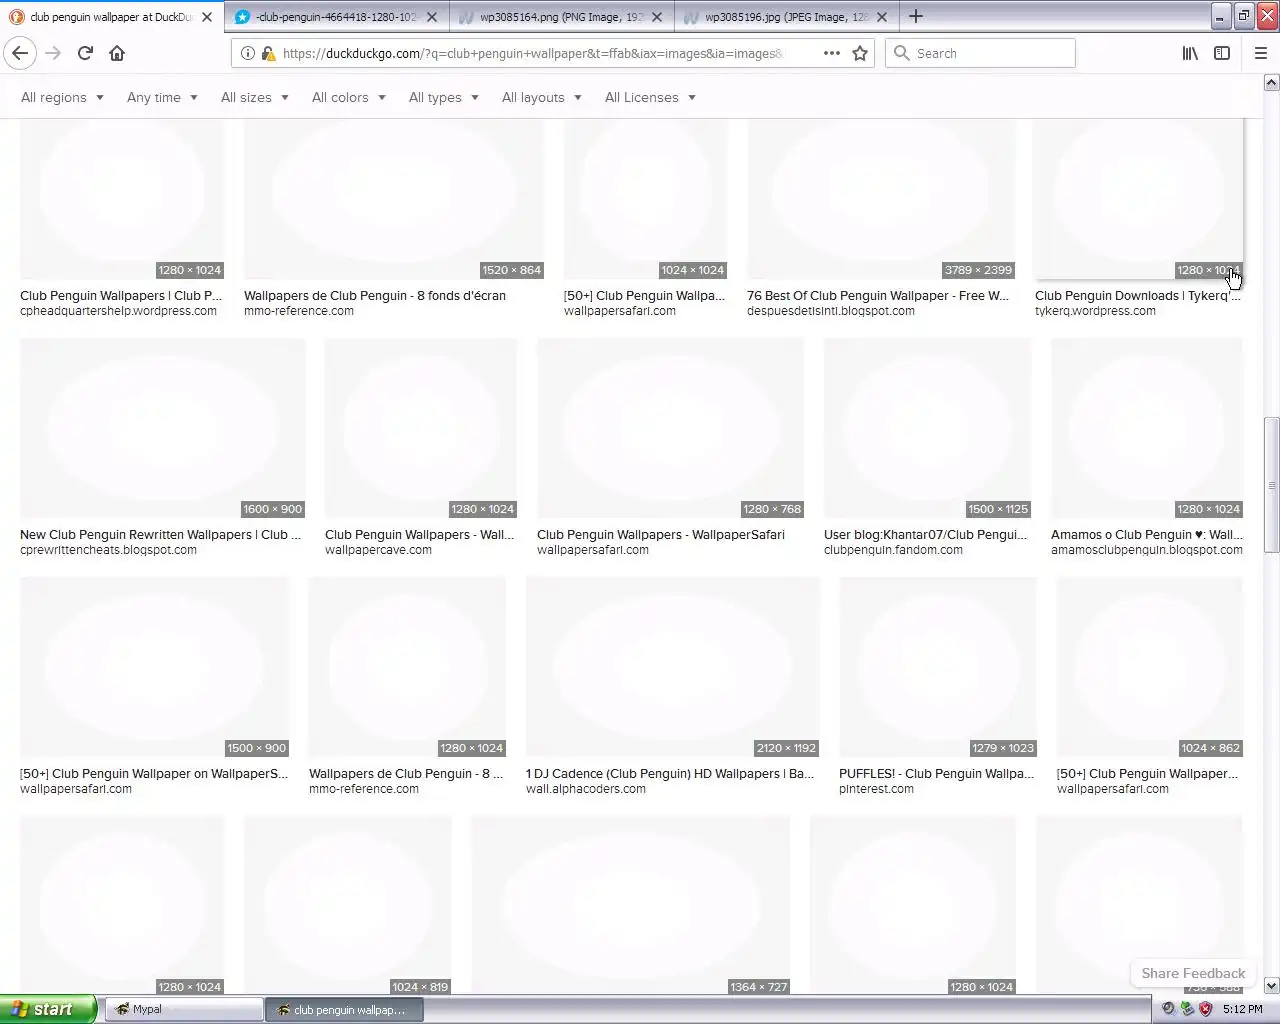Screen dimensions: 1280x1024
Task: Show site info via the lock icon
Action: pos(268,53)
